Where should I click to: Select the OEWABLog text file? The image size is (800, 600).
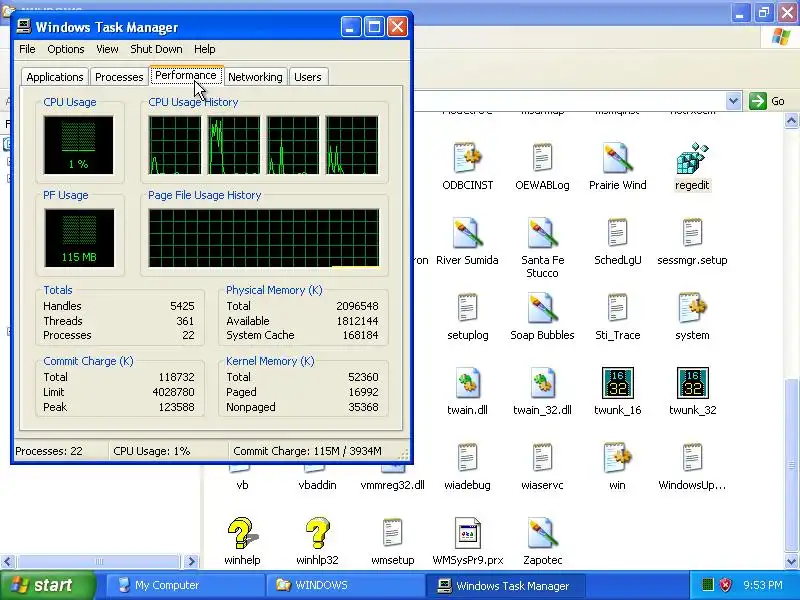point(542,158)
